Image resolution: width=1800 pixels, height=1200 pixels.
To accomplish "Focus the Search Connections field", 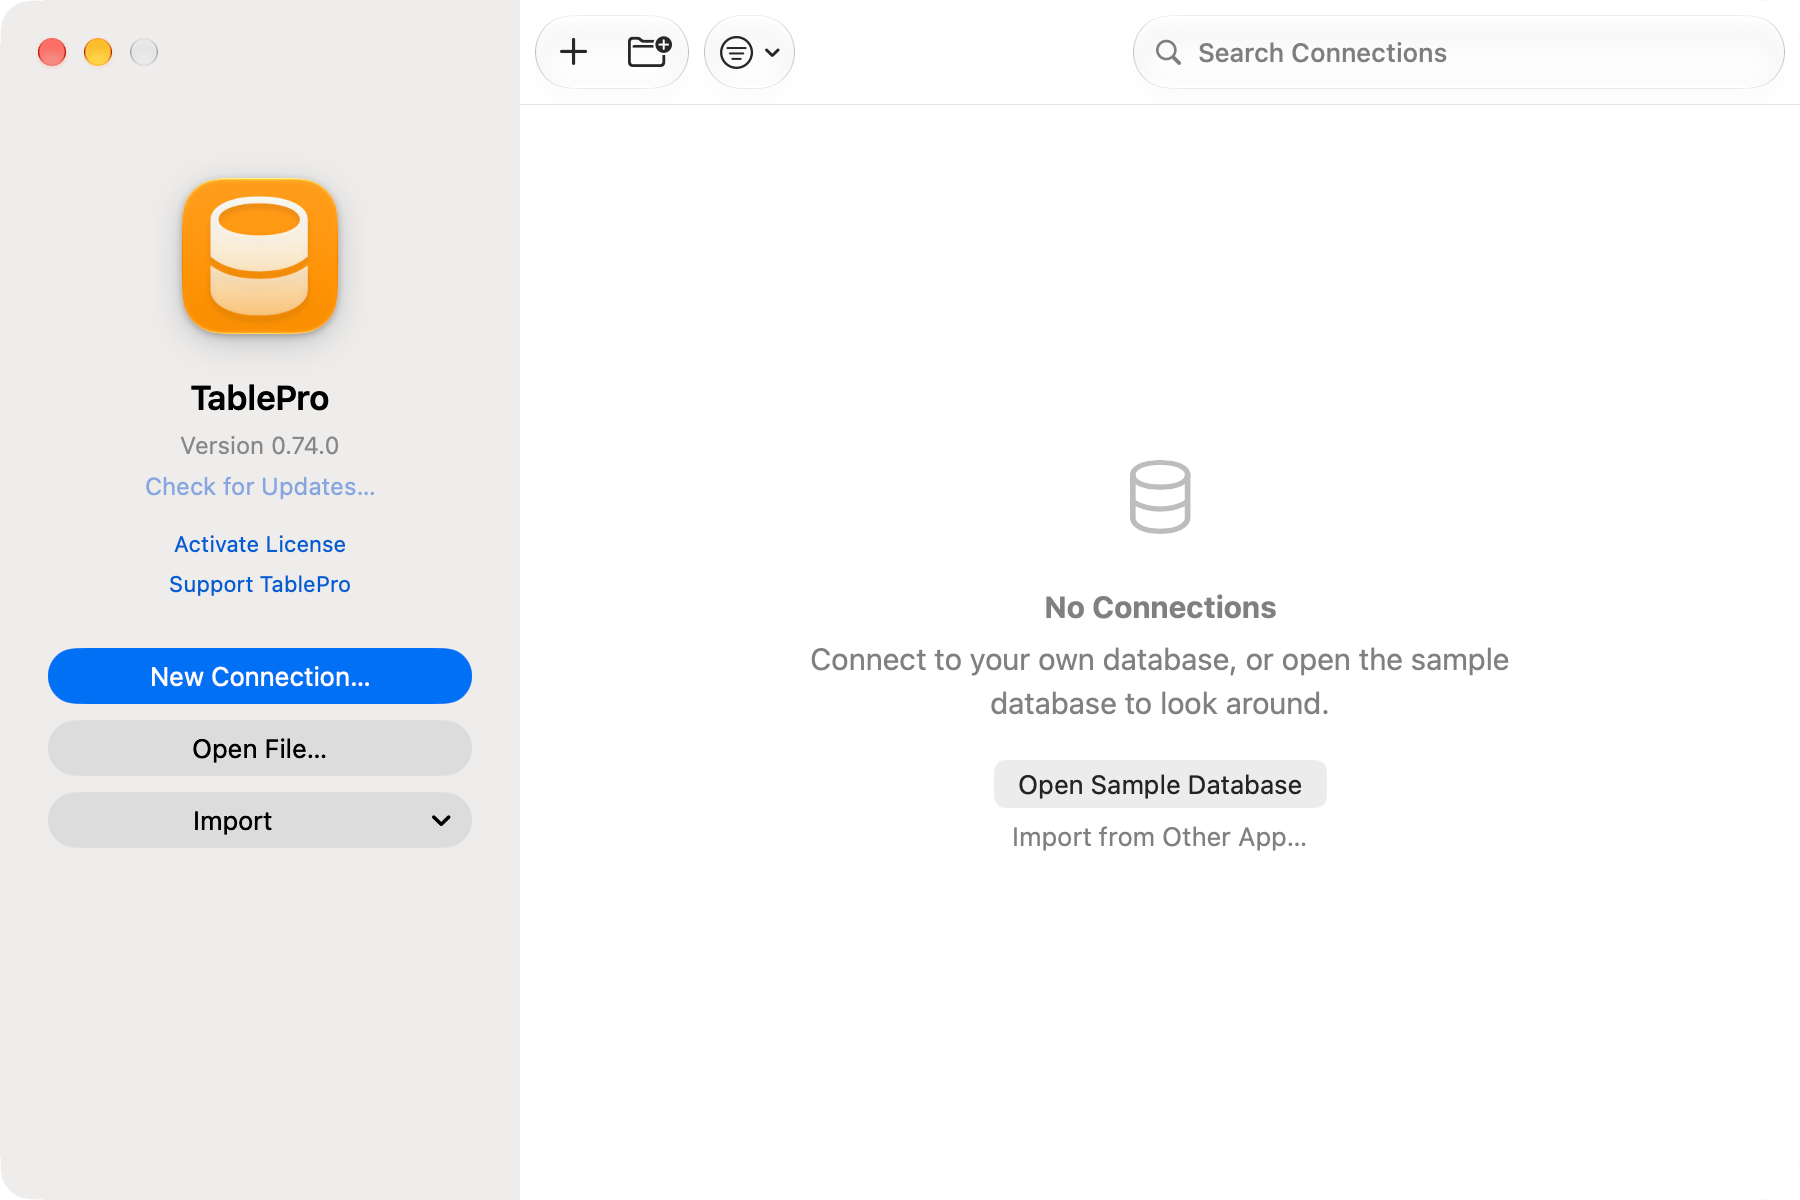I will (x=1458, y=52).
